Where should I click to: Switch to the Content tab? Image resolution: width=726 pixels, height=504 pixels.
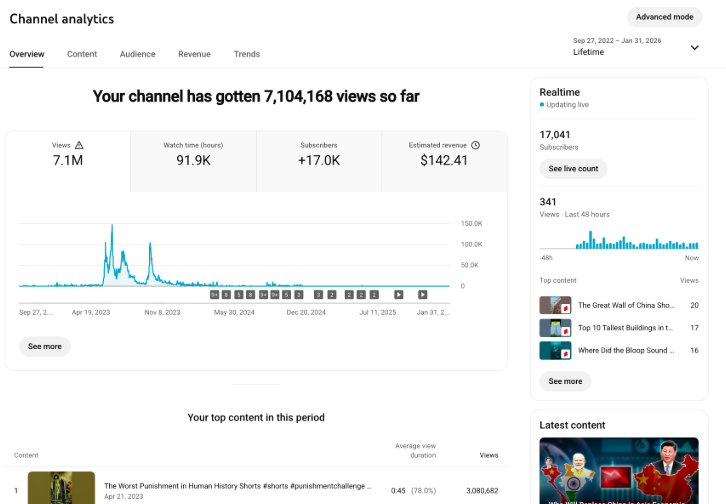pos(82,54)
